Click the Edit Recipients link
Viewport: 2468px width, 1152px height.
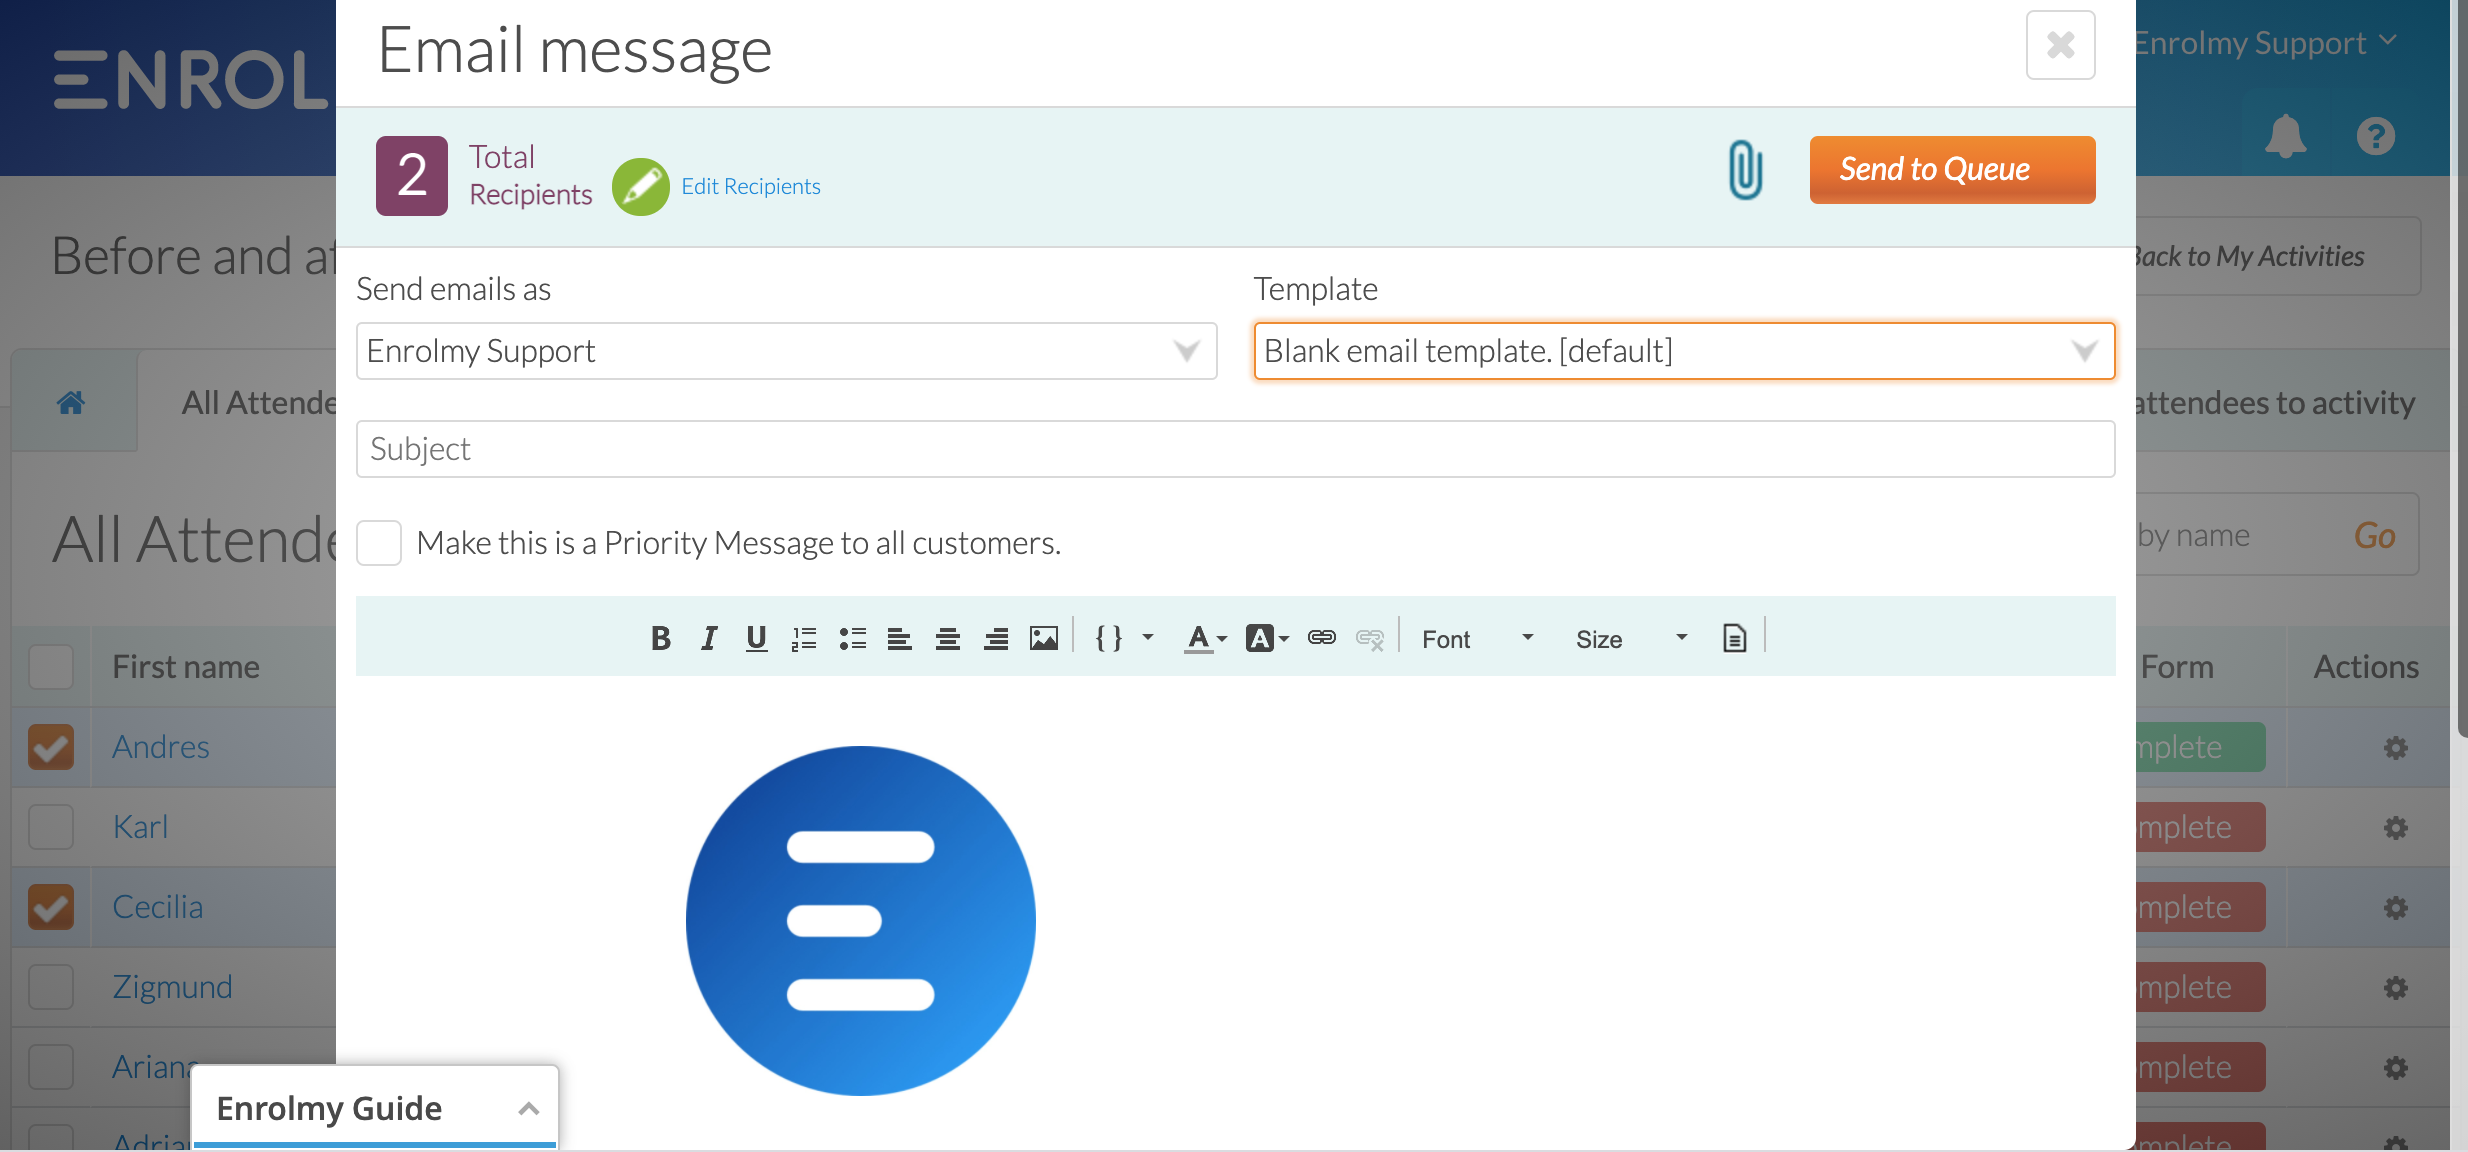(750, 187)
